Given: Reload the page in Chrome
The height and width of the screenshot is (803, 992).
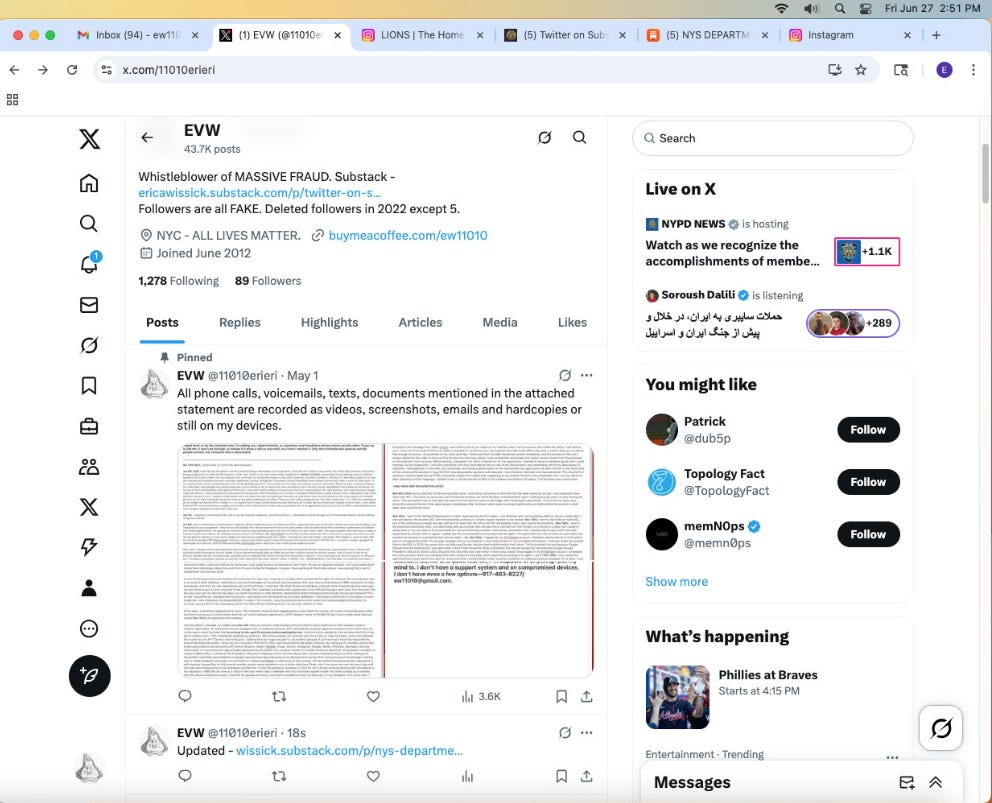Looking at the screenshot, I should point(72,70).
